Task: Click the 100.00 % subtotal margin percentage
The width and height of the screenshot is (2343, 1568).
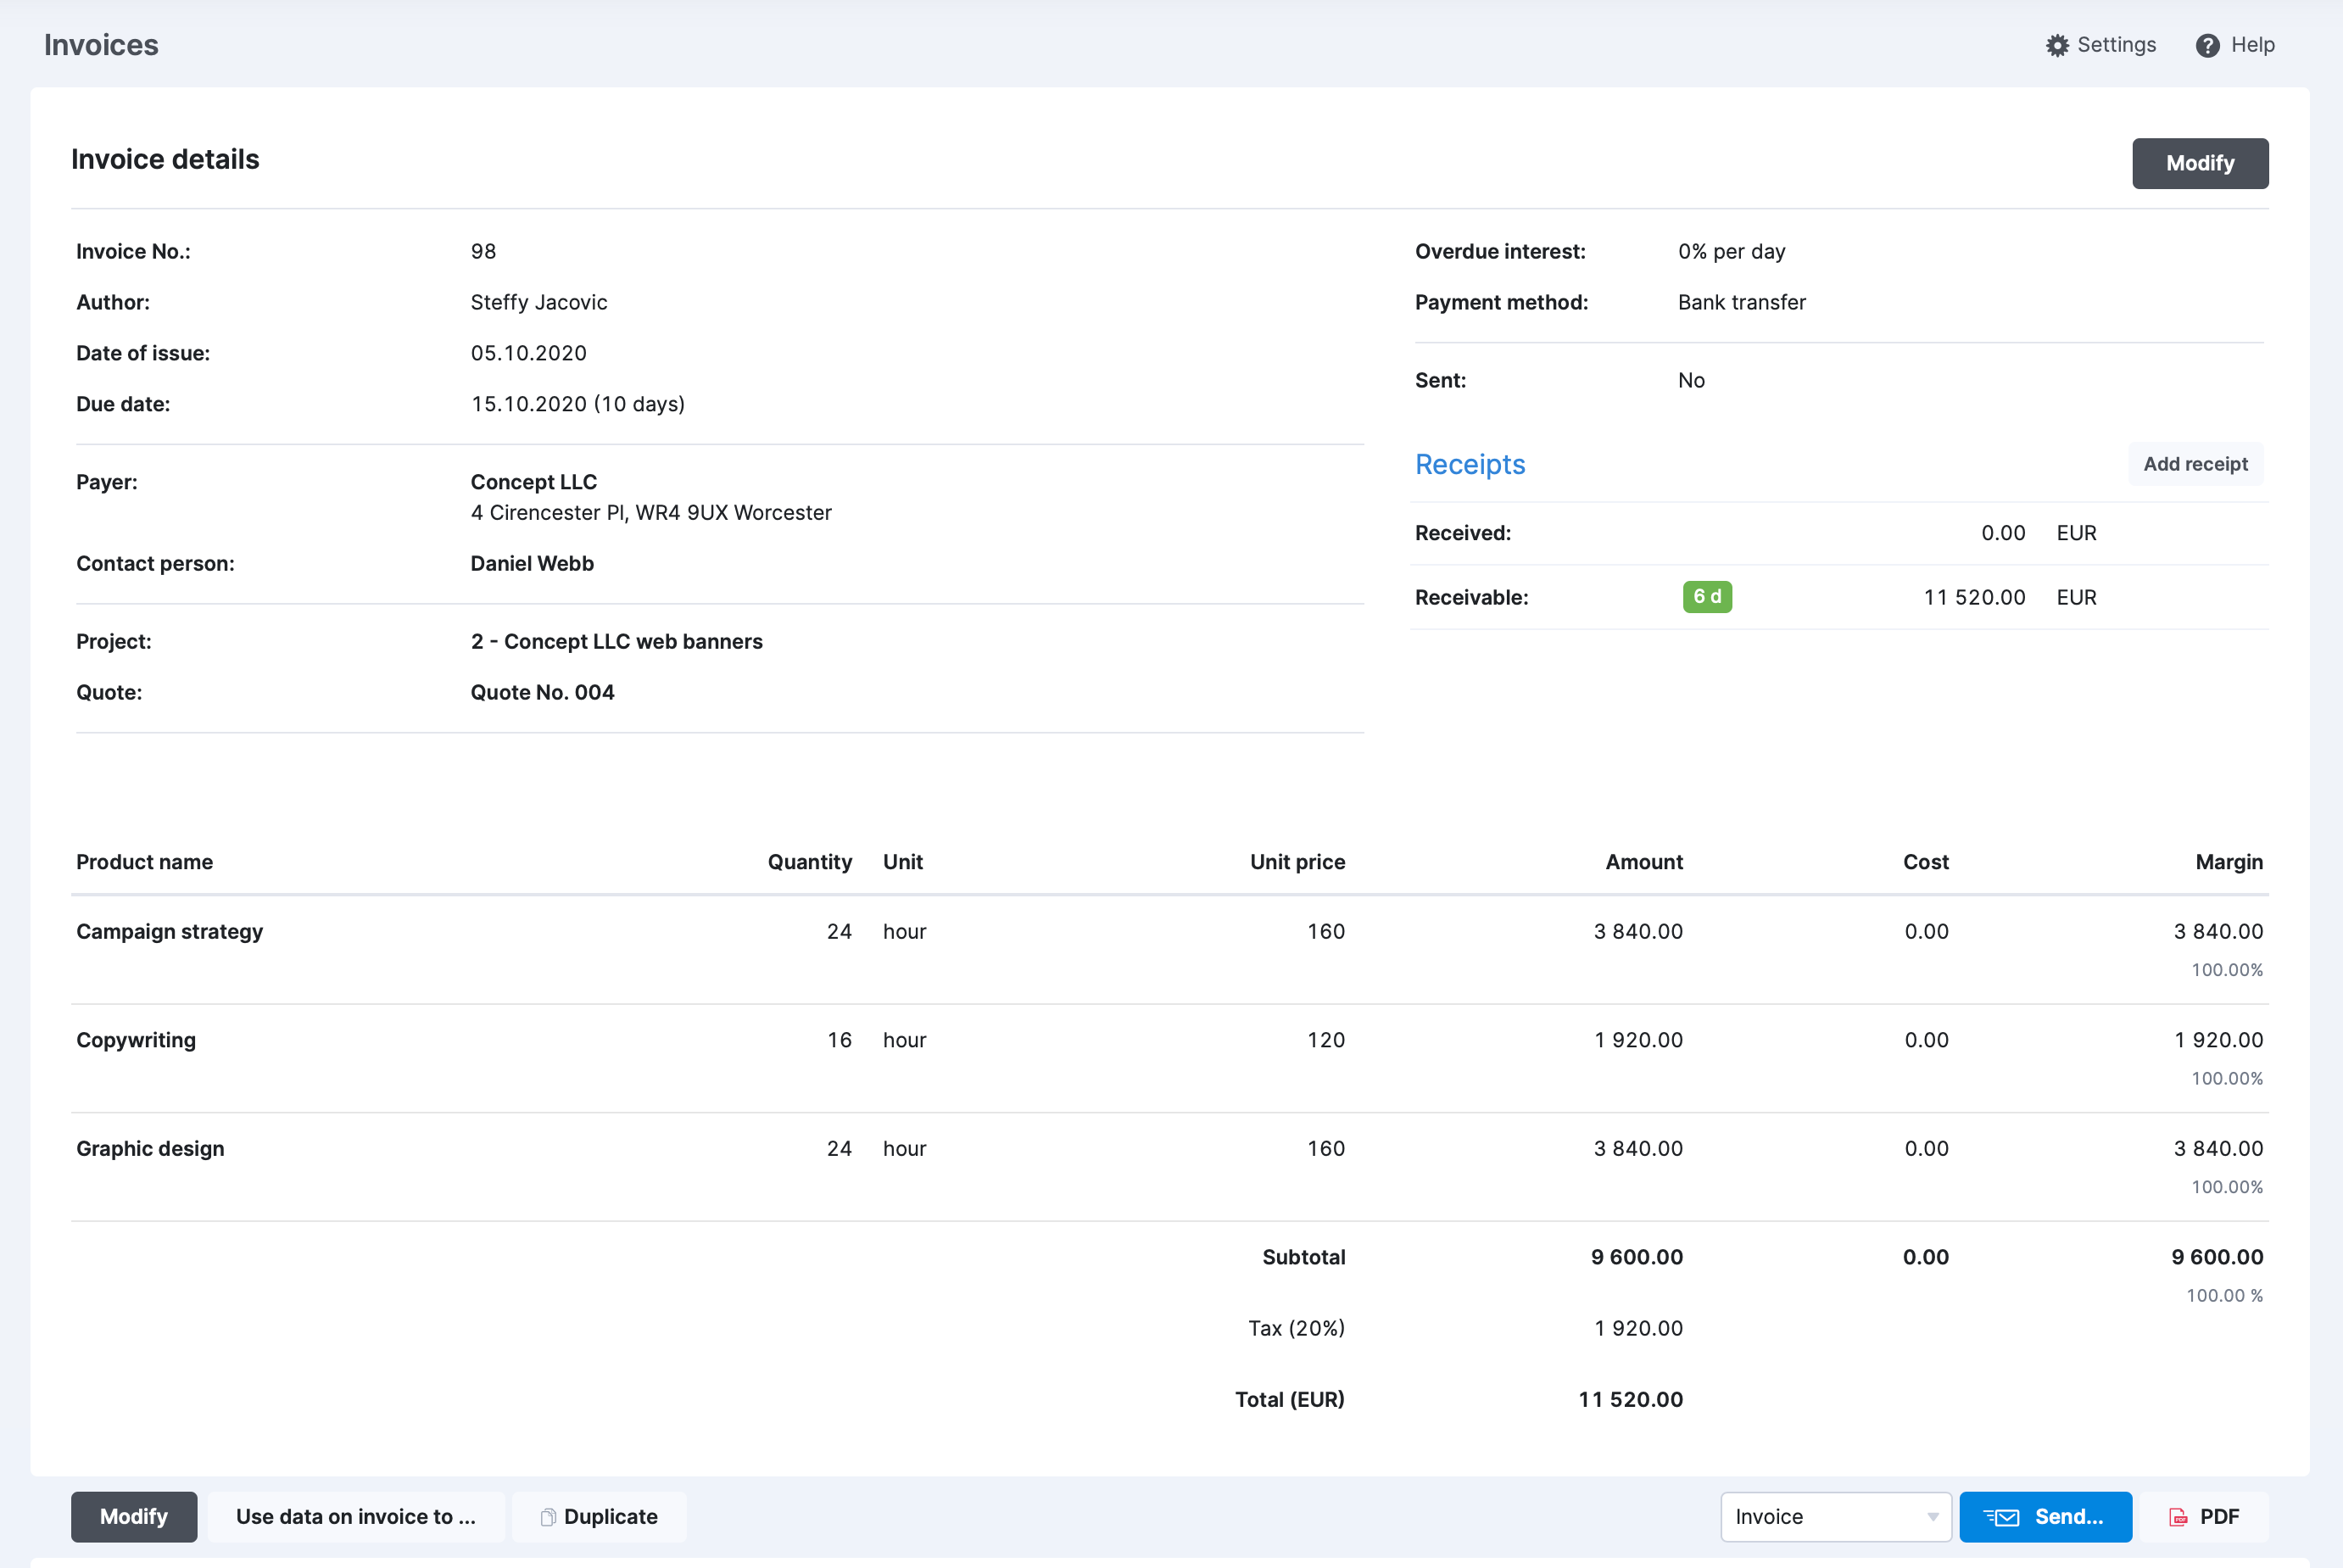Action: click(x=2224, y=1295)
